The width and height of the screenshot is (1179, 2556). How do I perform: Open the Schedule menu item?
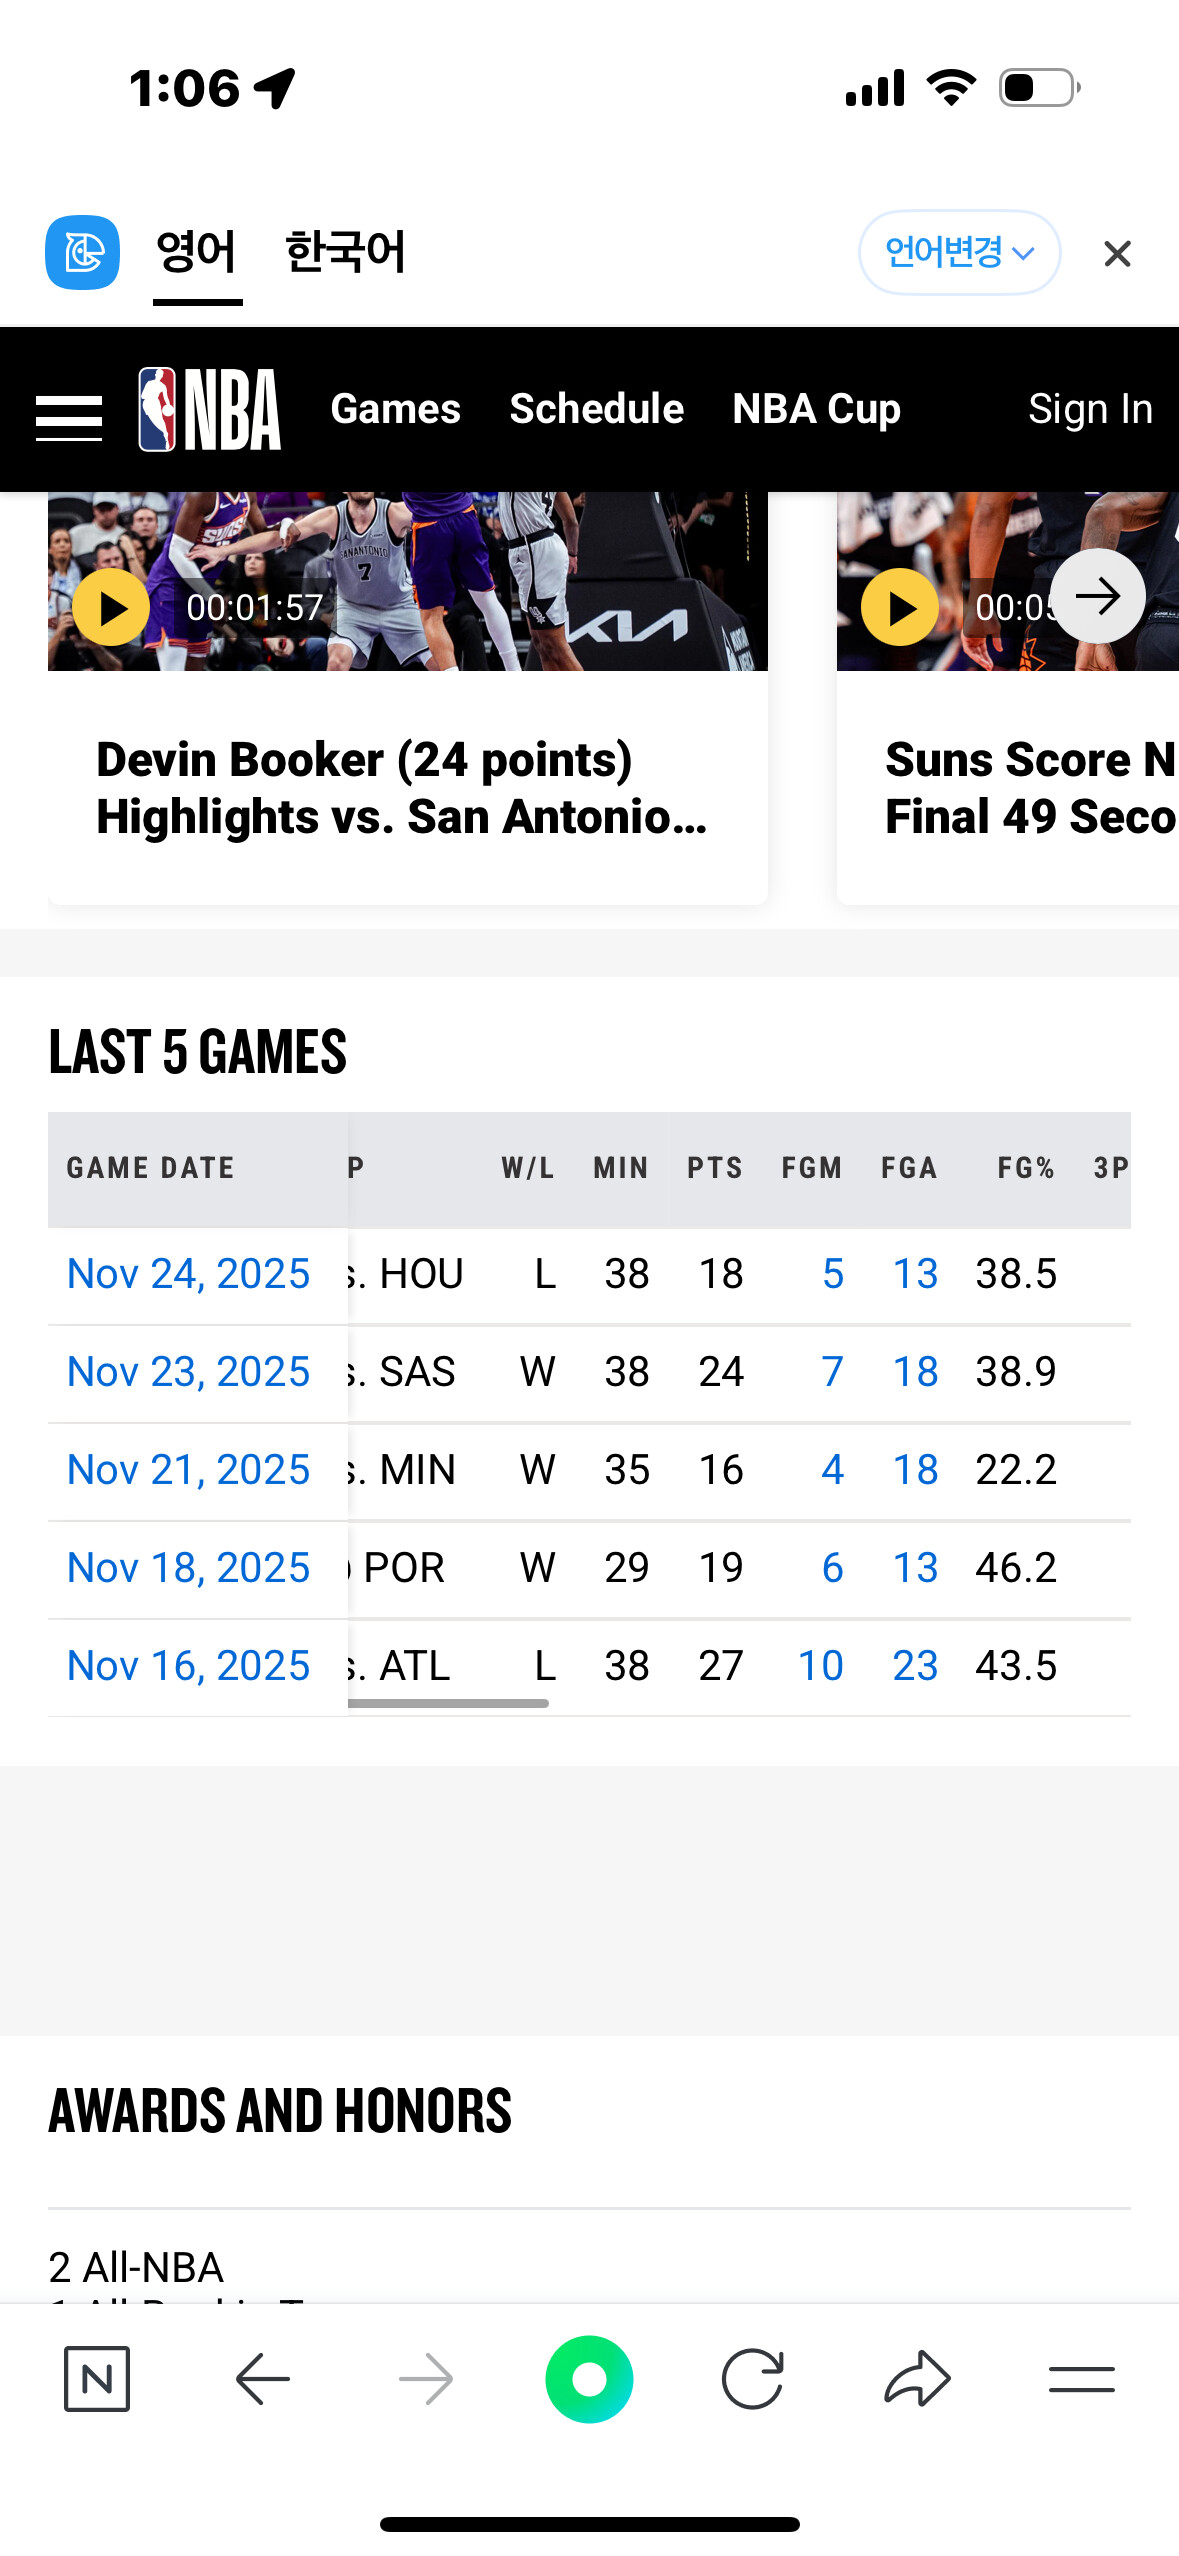pyautogui.click(x=596, y=409)
